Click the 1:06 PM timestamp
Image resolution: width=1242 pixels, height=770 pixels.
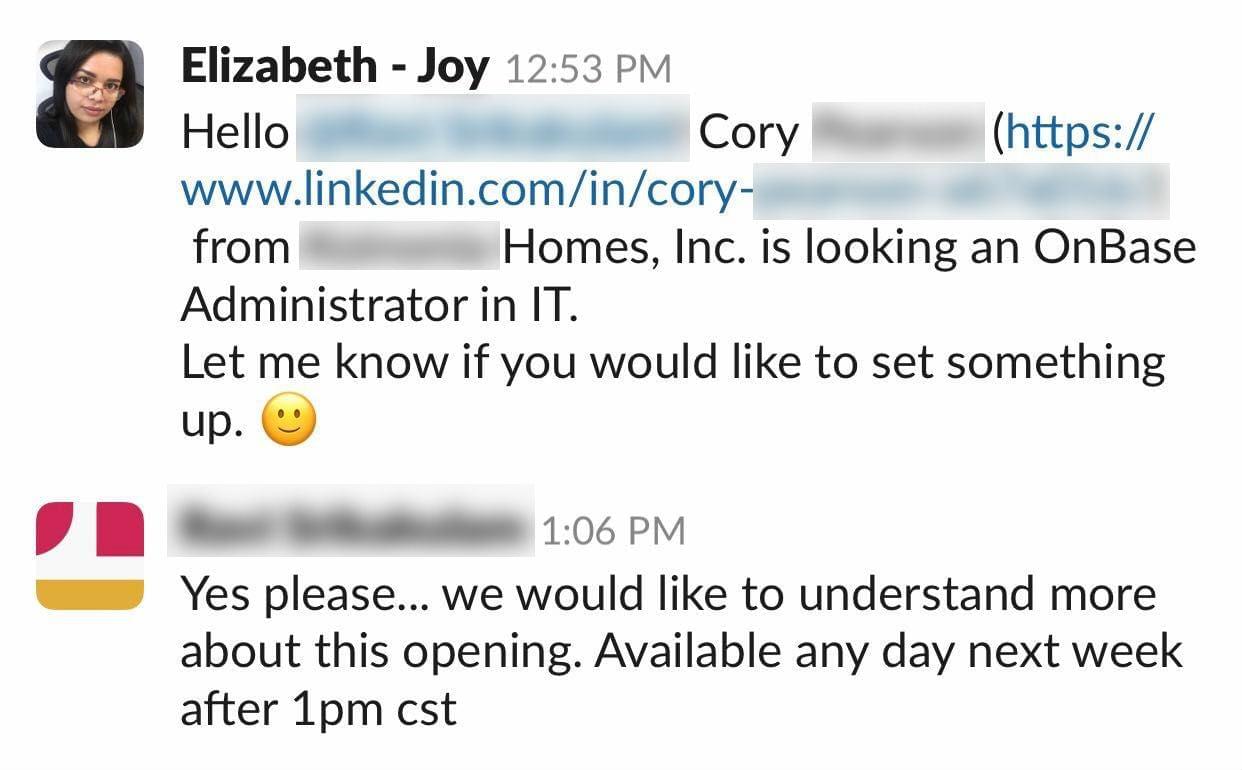pyautogui.click(x=613, y=531)
